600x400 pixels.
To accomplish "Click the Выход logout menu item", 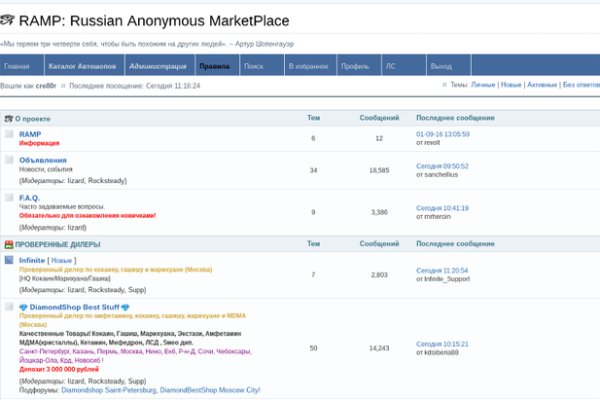I will tap(440, 66).
